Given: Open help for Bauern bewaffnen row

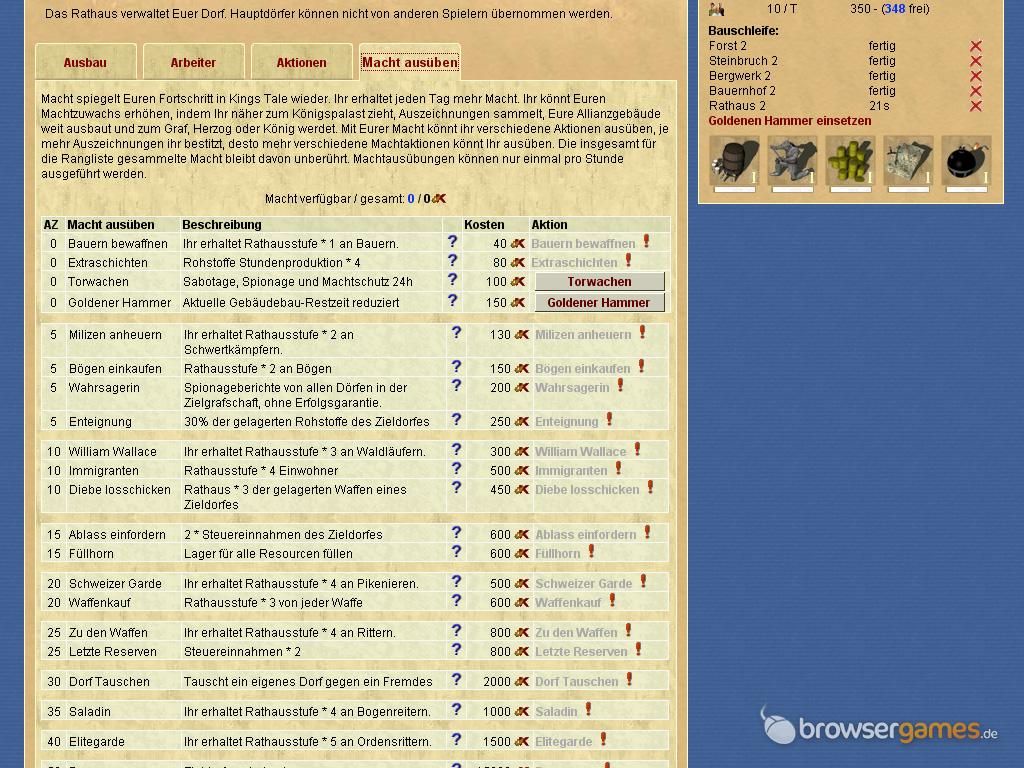Looking at the screenshot, I should (x=452, y=242).
